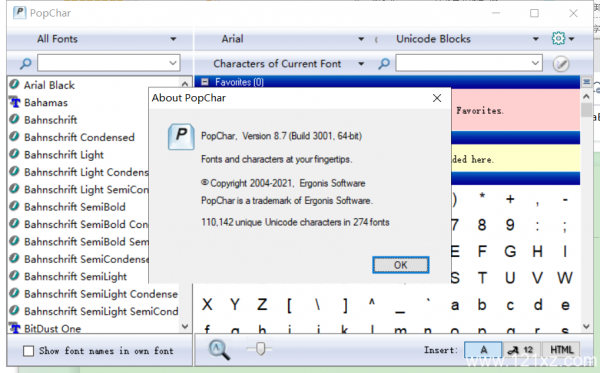Click the character X in grid
Screen dimensions: 600x373
pyautogui.click(x=207, y=305)
